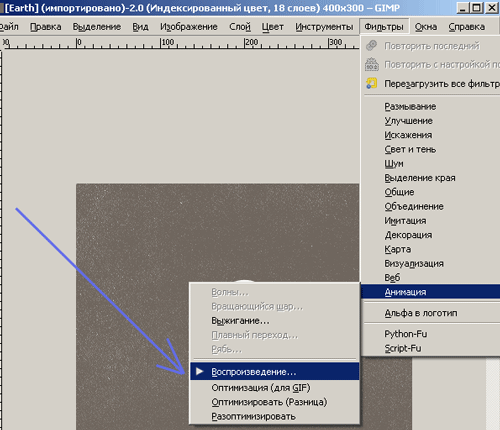Expand the Искажения submenu

pos(431,135)
